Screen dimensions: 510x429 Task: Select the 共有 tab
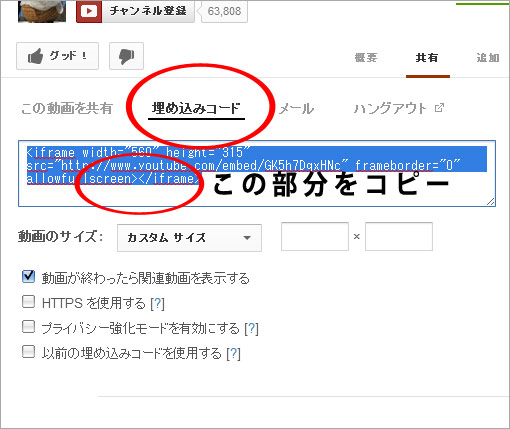pyautogui.click(x=427, y=58)
